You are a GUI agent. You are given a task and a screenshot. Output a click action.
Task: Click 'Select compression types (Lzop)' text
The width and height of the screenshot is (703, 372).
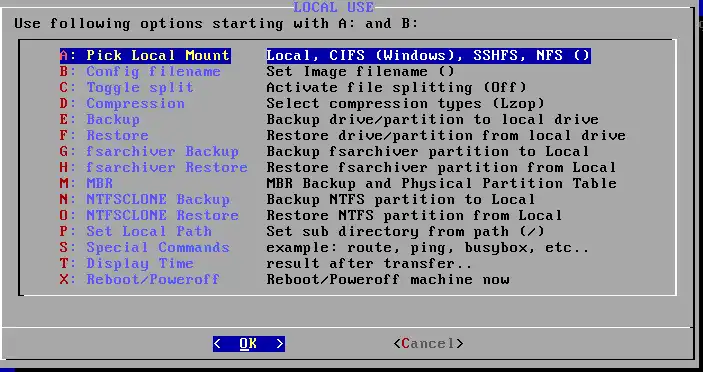pos(405,104)
